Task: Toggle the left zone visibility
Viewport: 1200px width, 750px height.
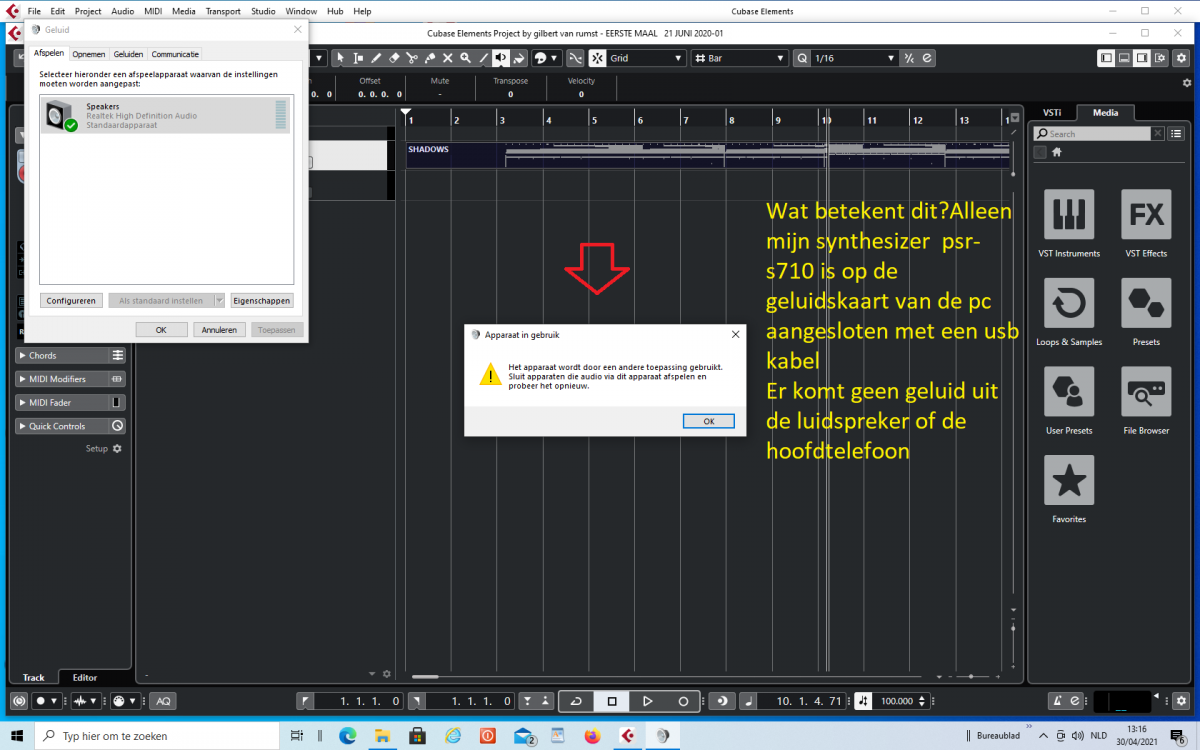Action: 1106,58
